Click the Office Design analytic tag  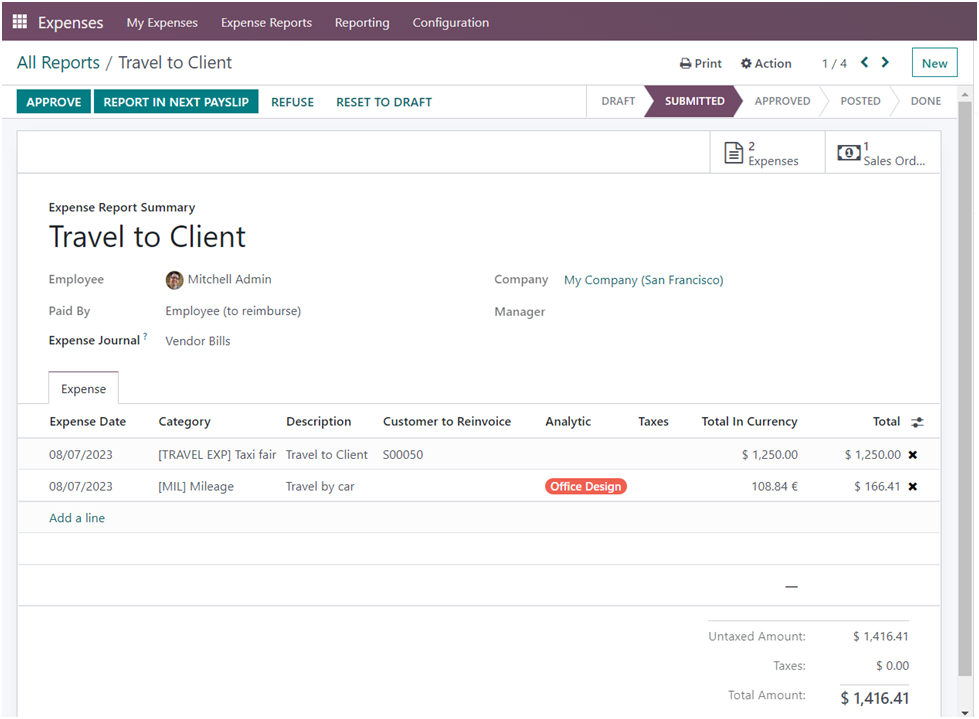(586, 487)
